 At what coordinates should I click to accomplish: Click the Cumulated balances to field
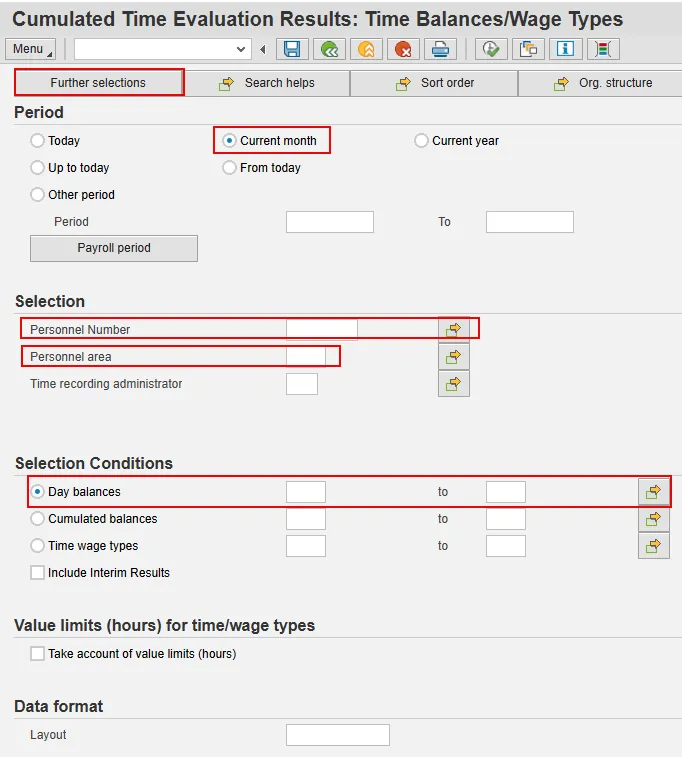coord(506,519)
